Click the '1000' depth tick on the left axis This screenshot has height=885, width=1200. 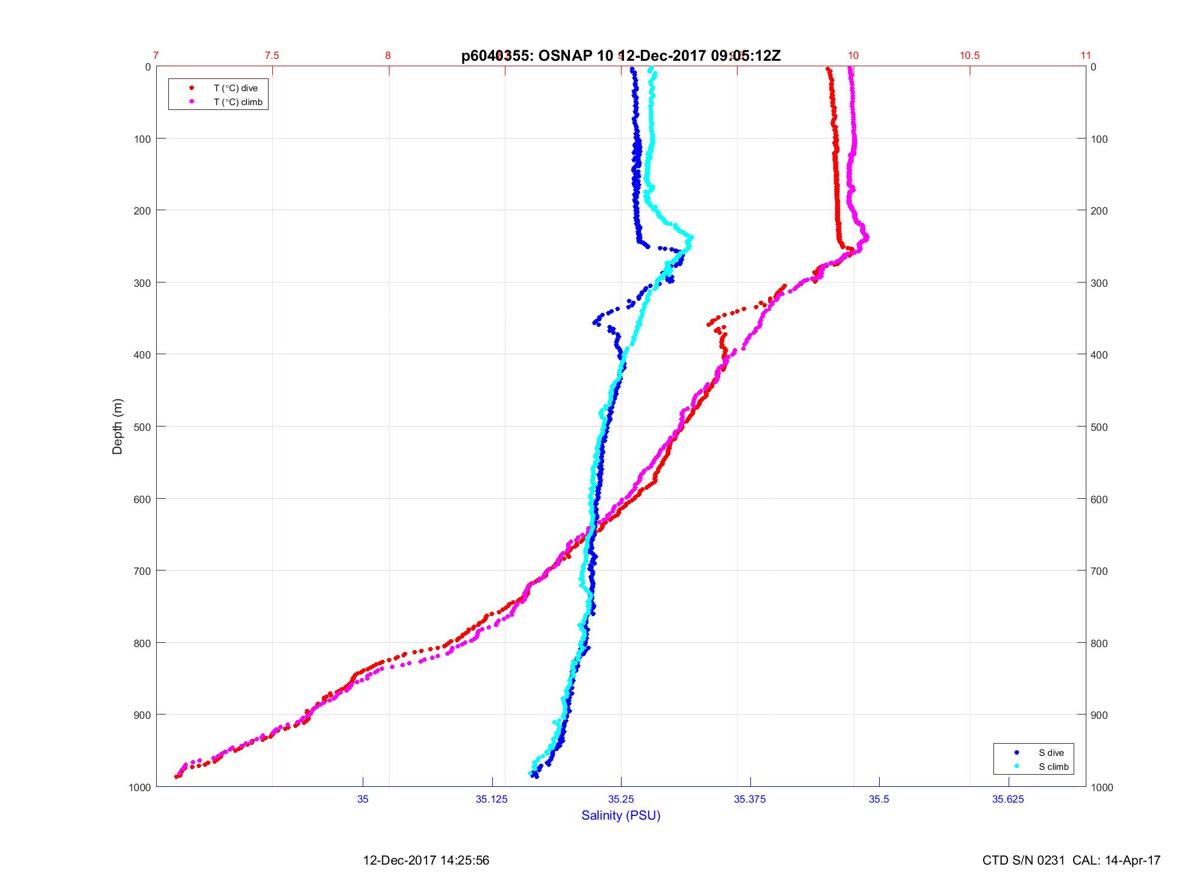click(137, 787)
